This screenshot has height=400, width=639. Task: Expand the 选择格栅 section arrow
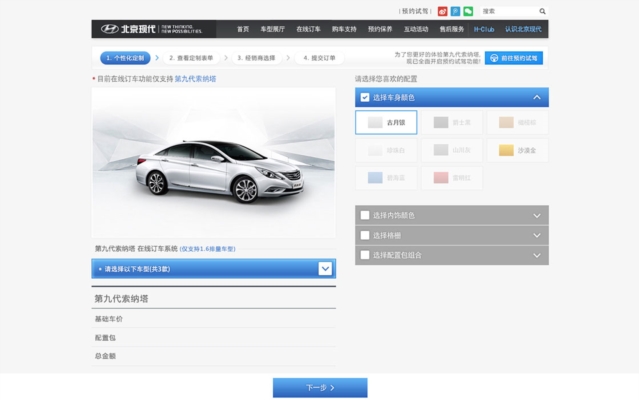[537, 235]
